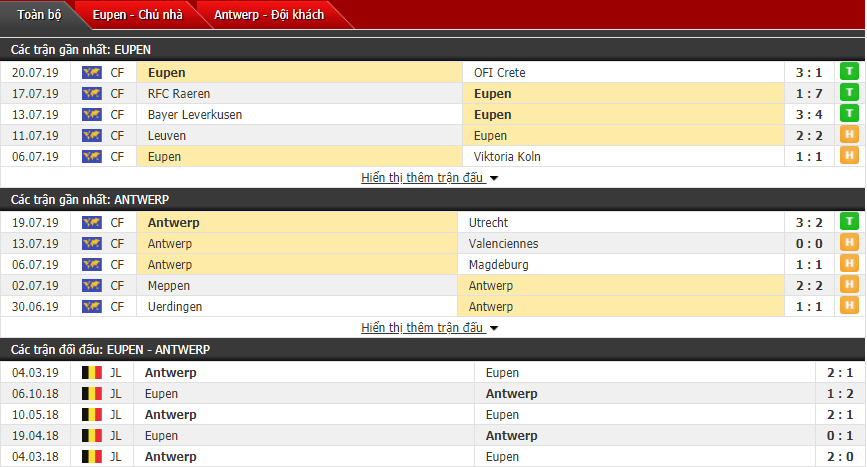867x467 pixels.
Task: Click Belgium flag on 06.10.18 row
Action: click(92, 393)
